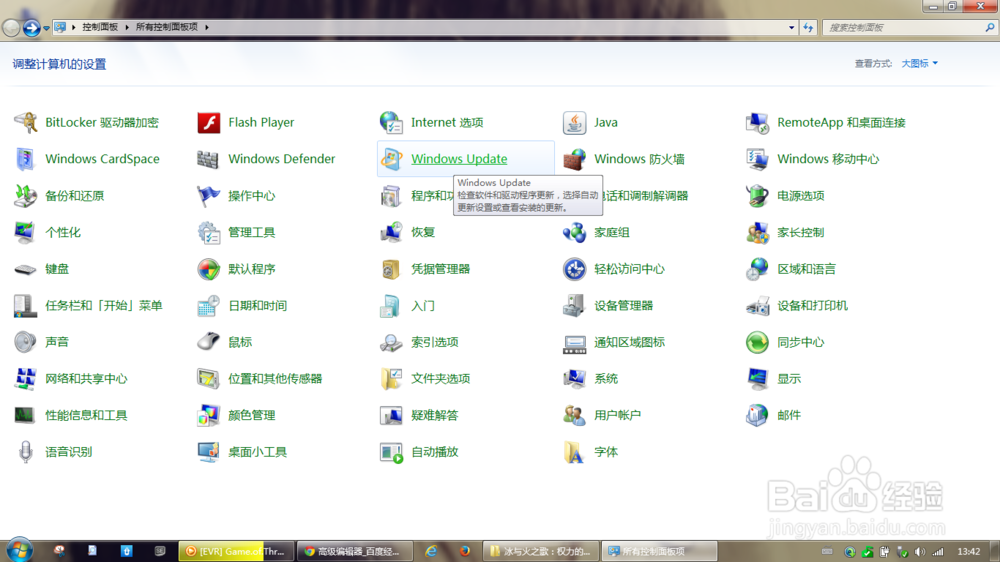1000x562 pixels.
Task: Click the 个性化 icon
Action: coord(26,232)
